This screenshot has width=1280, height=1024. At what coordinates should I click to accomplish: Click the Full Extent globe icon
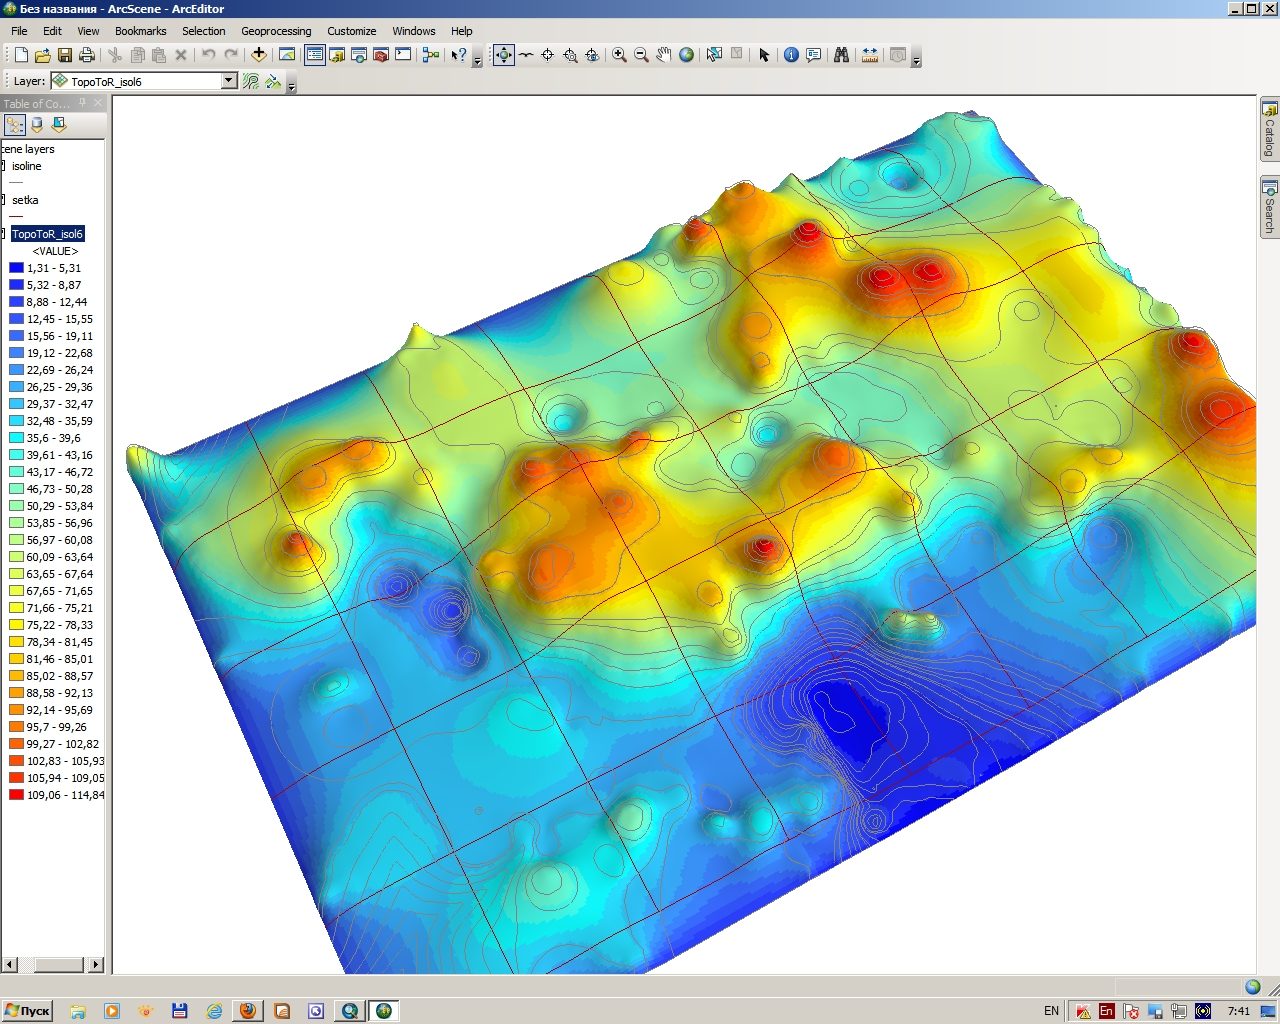687,55
